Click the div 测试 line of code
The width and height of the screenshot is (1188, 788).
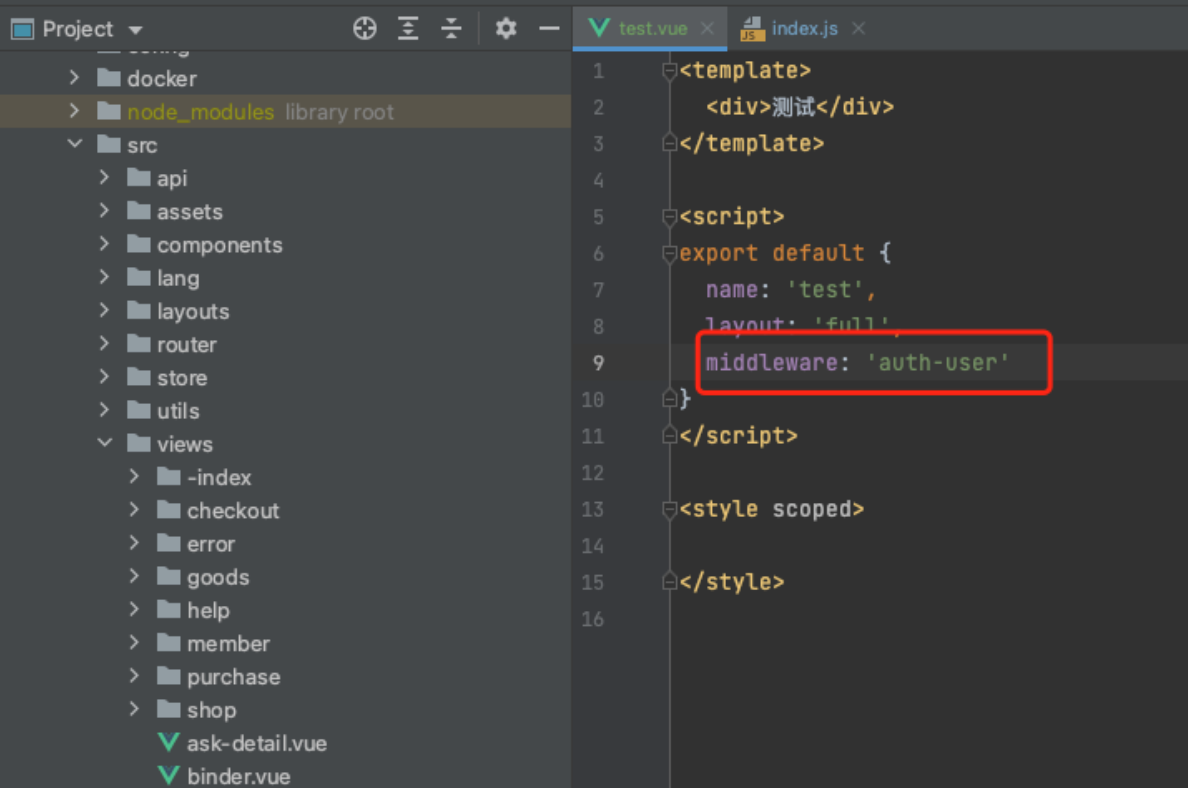(x=799, y=107)
